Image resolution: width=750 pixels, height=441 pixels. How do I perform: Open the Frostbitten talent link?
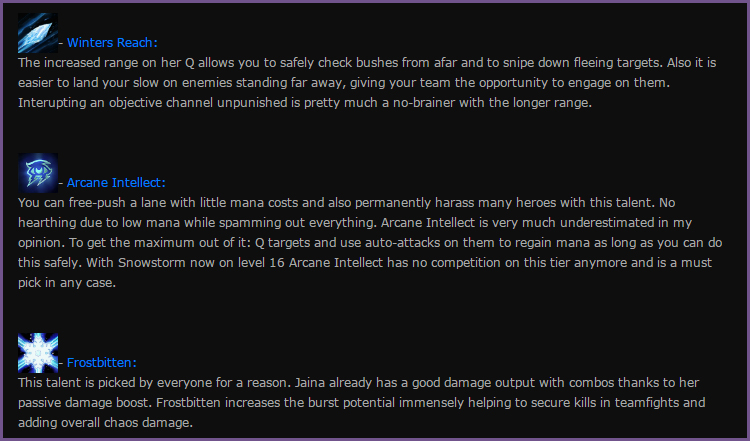101,363
